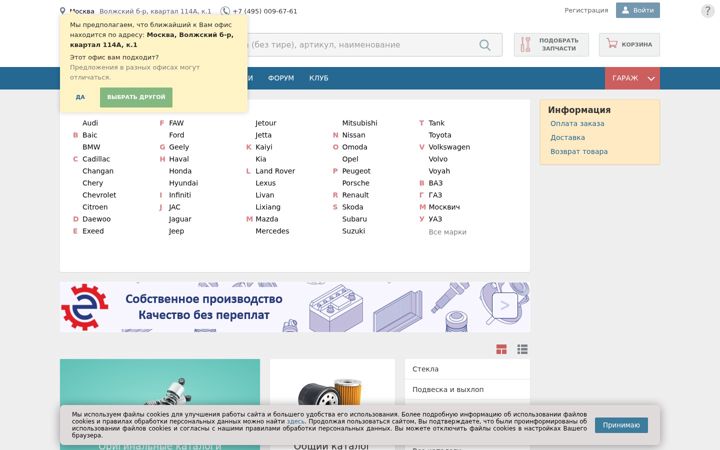The width and height of the screenshot is (720, 450).
Task: Select the Volkswagen brand
Action: [449, 147]
